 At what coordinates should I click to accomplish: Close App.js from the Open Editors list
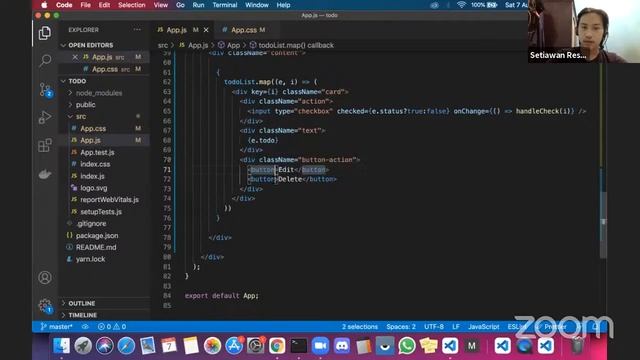[x=75, y=57]
